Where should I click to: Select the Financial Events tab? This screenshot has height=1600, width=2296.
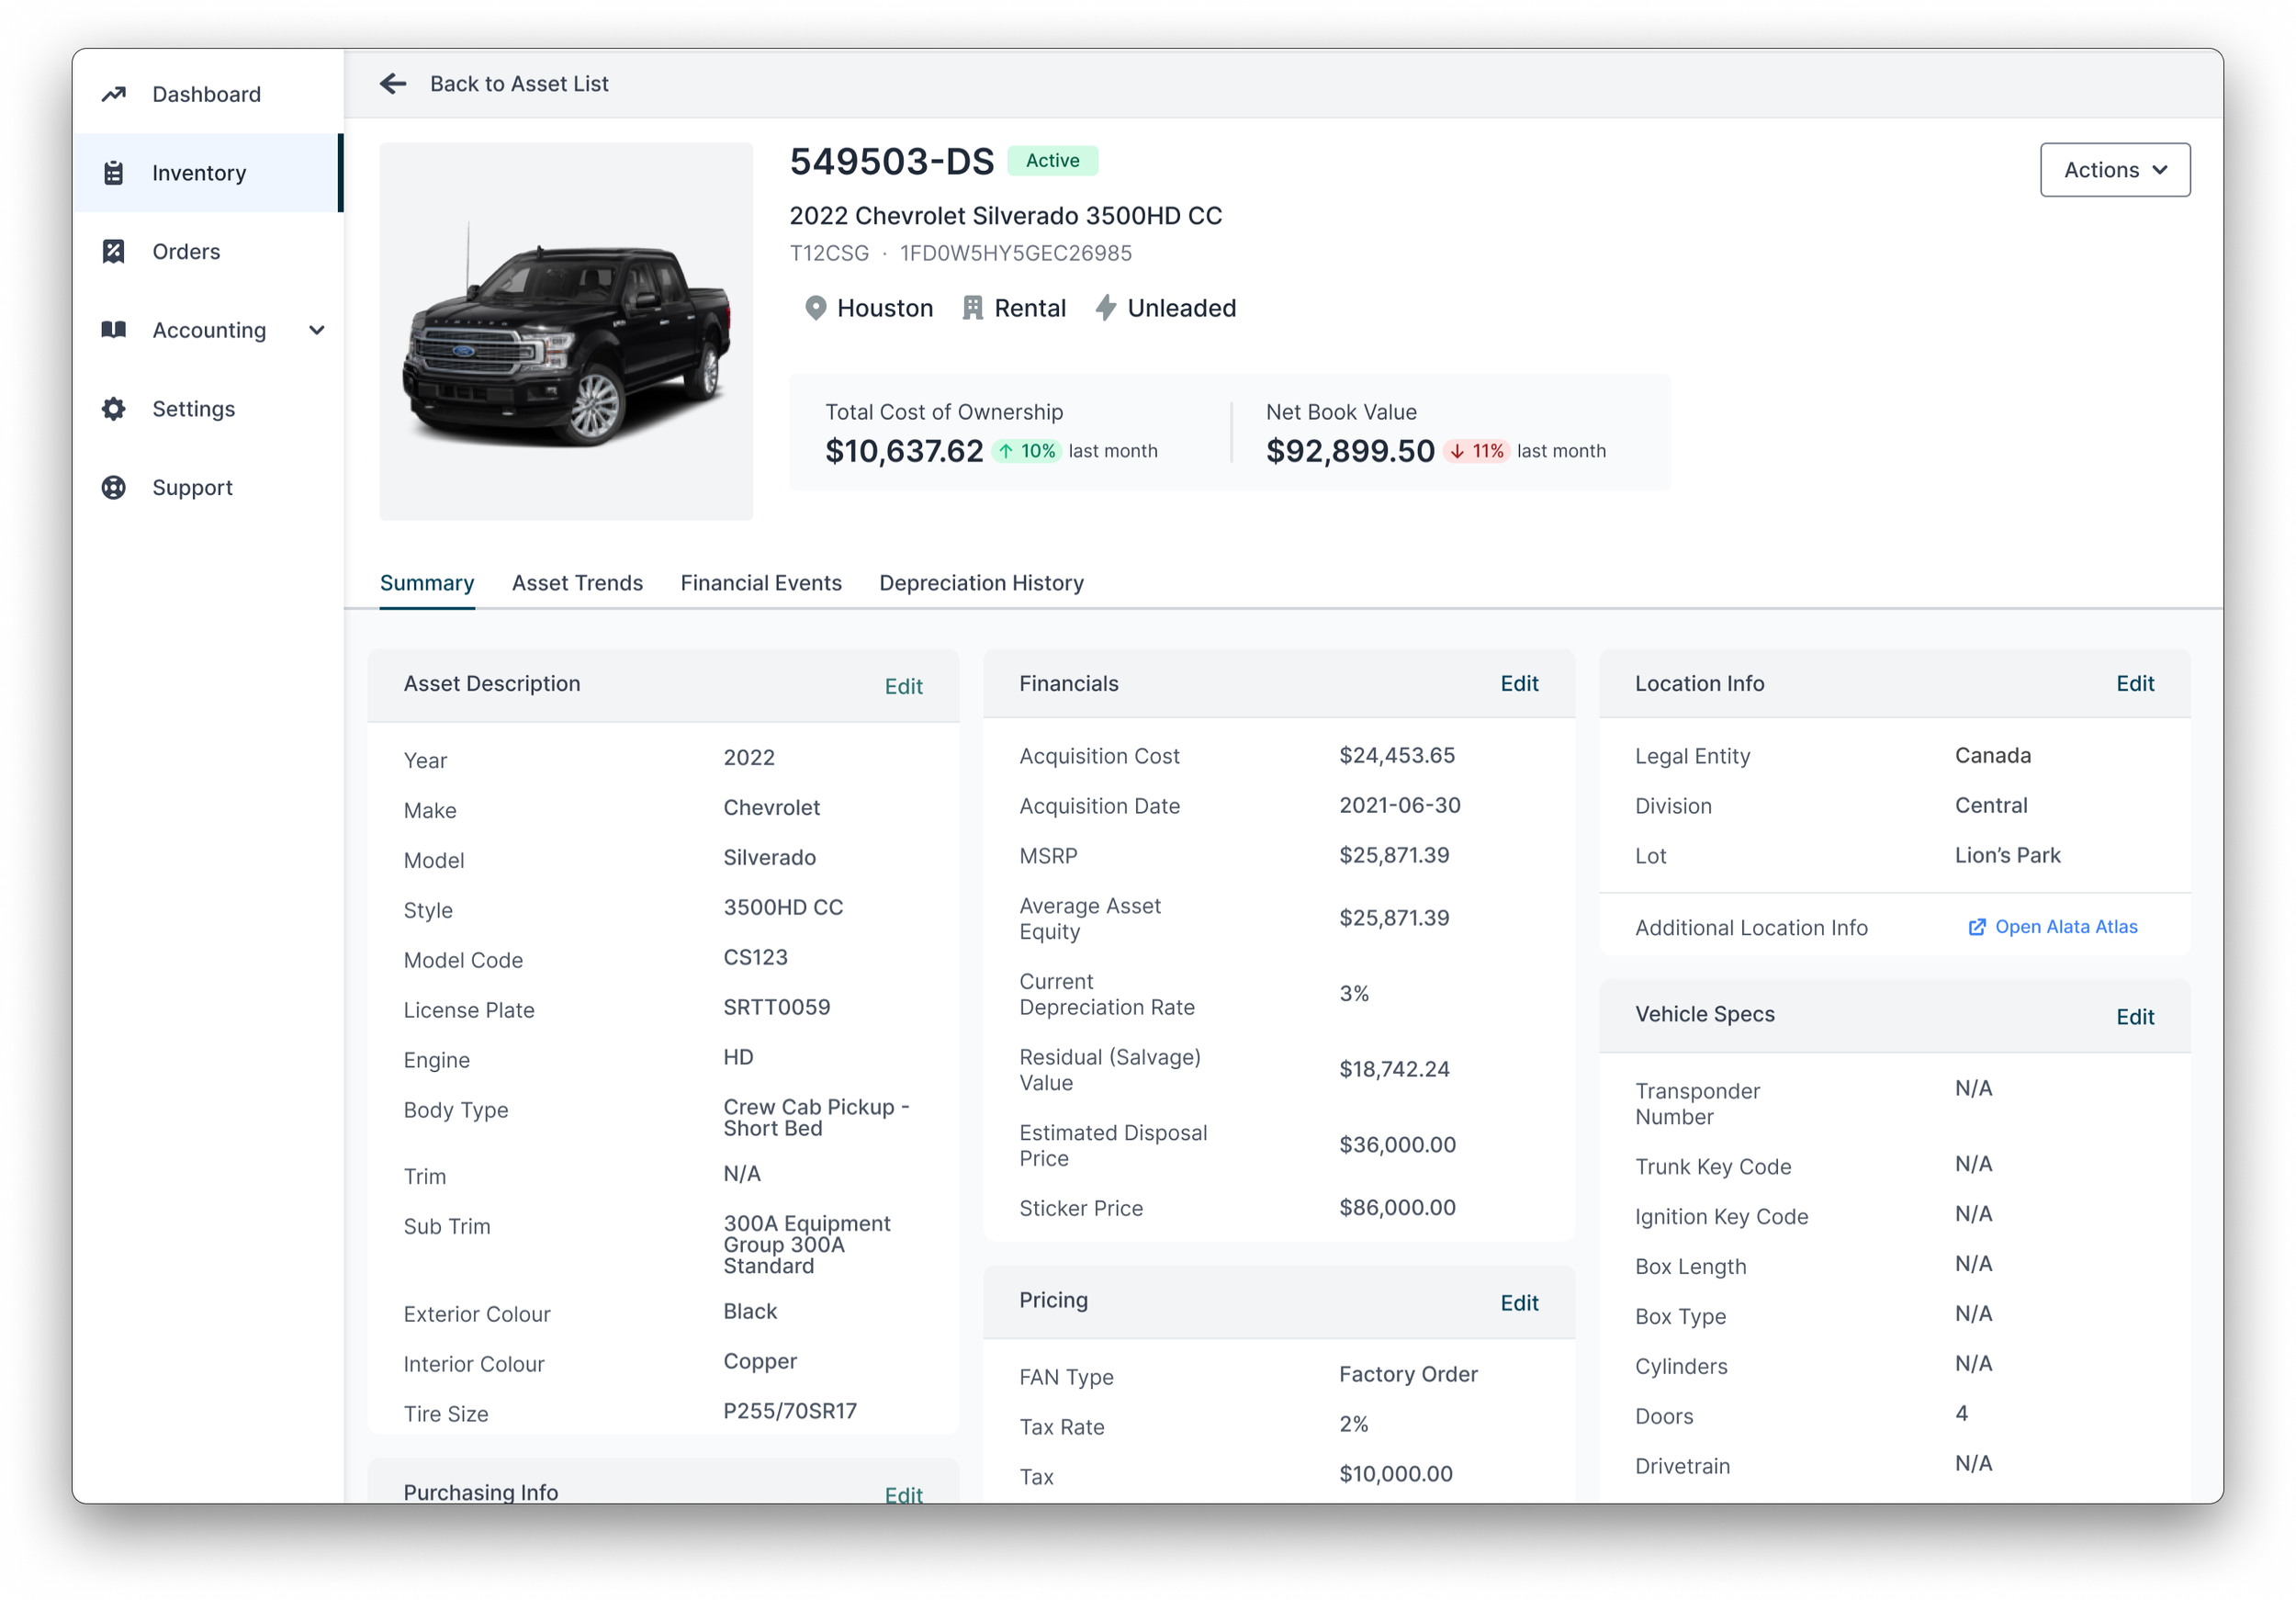(761, 583)
